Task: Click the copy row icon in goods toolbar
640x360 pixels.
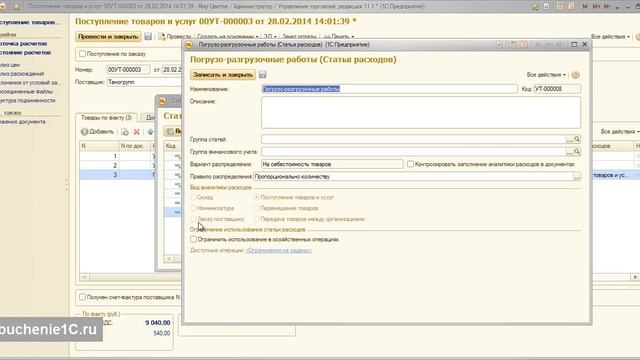Action: pyautogui.click(x=125, y=132)
